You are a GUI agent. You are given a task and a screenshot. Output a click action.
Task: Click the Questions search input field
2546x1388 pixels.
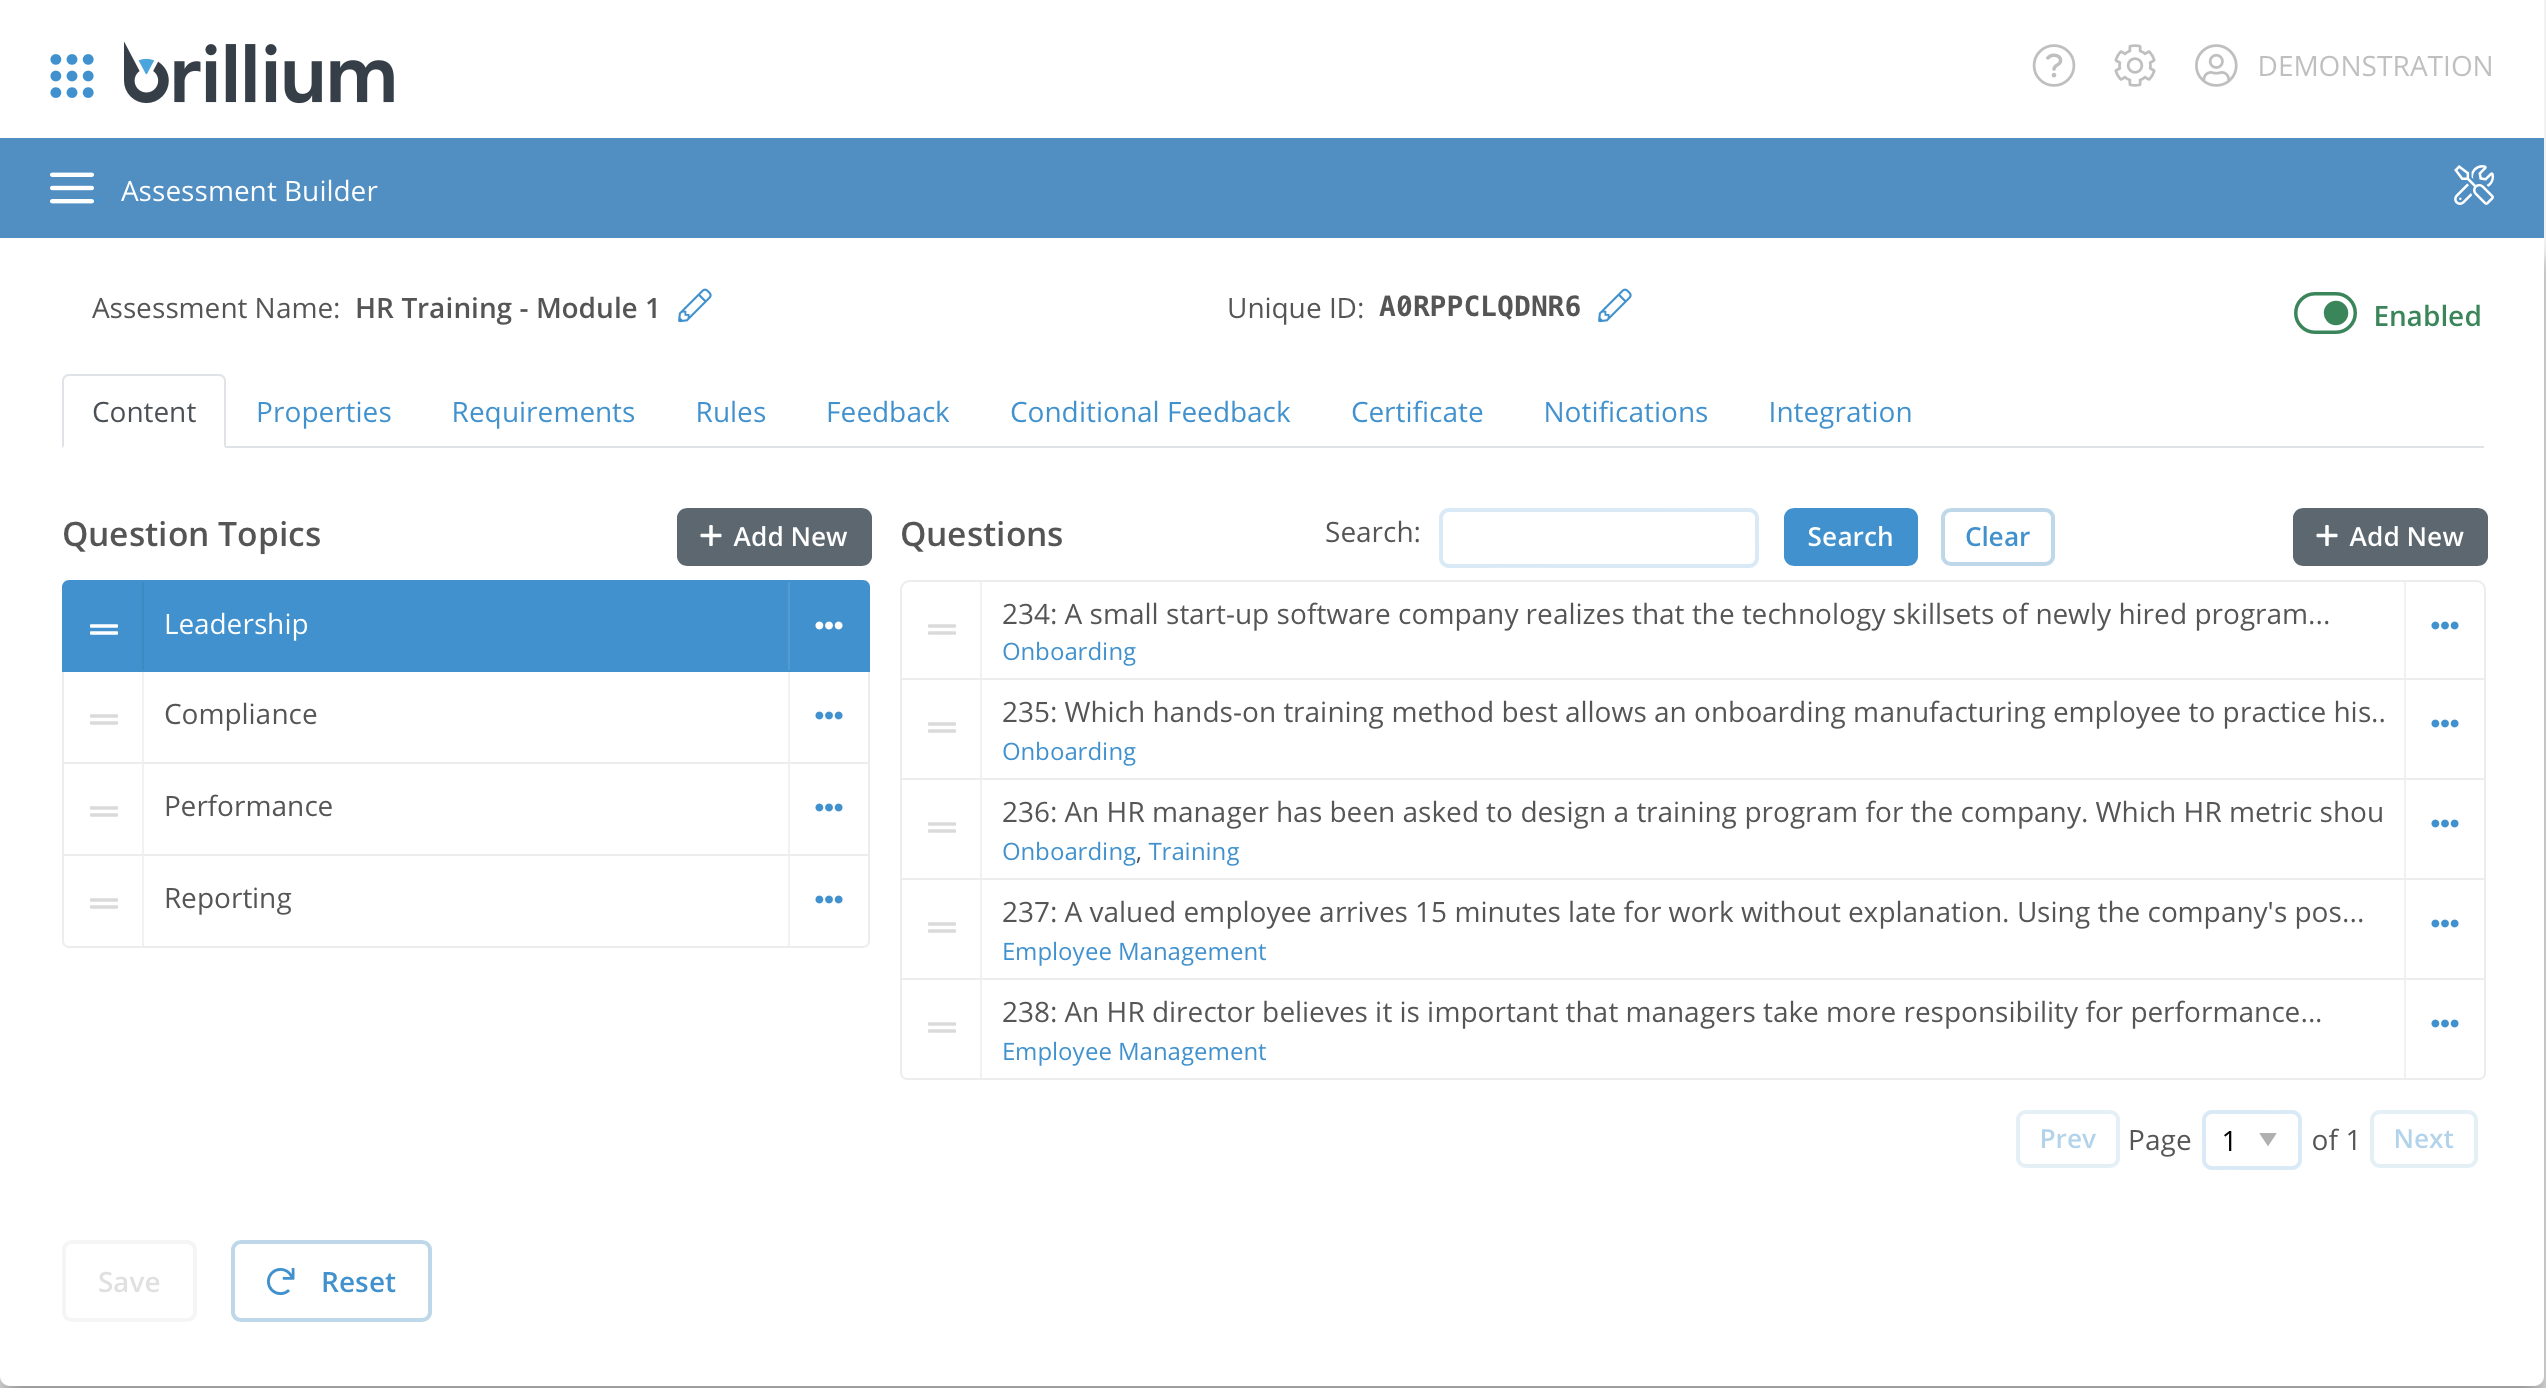pos(1598,537)
